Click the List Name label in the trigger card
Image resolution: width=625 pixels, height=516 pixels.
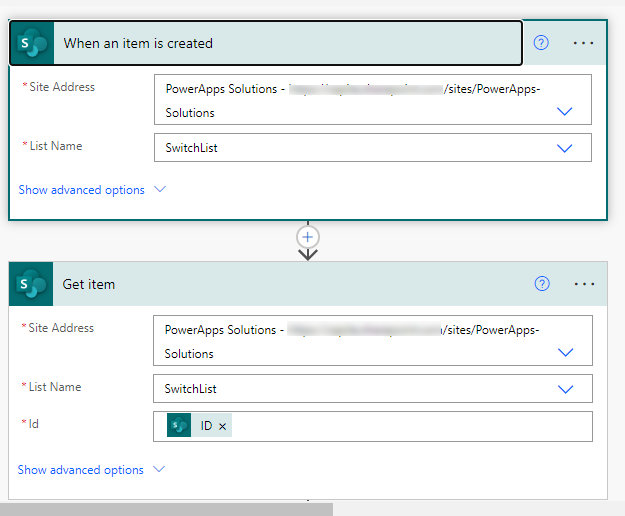point(56,146)
